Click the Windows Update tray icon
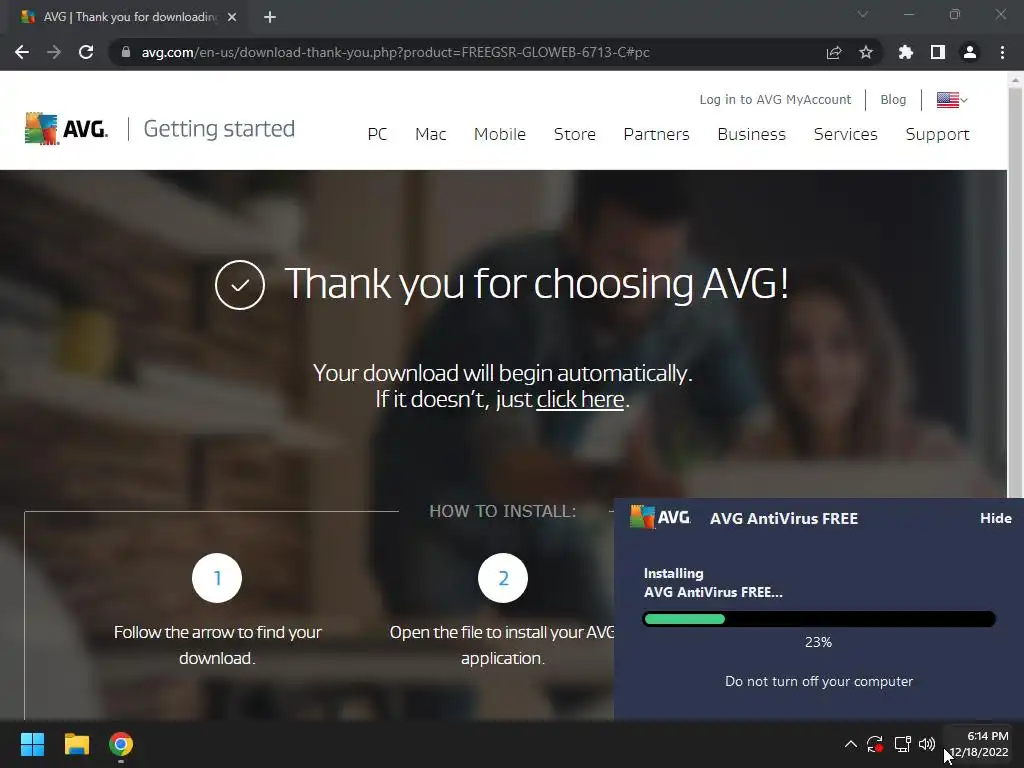1024x768 pixels. [x=875, y=744]
